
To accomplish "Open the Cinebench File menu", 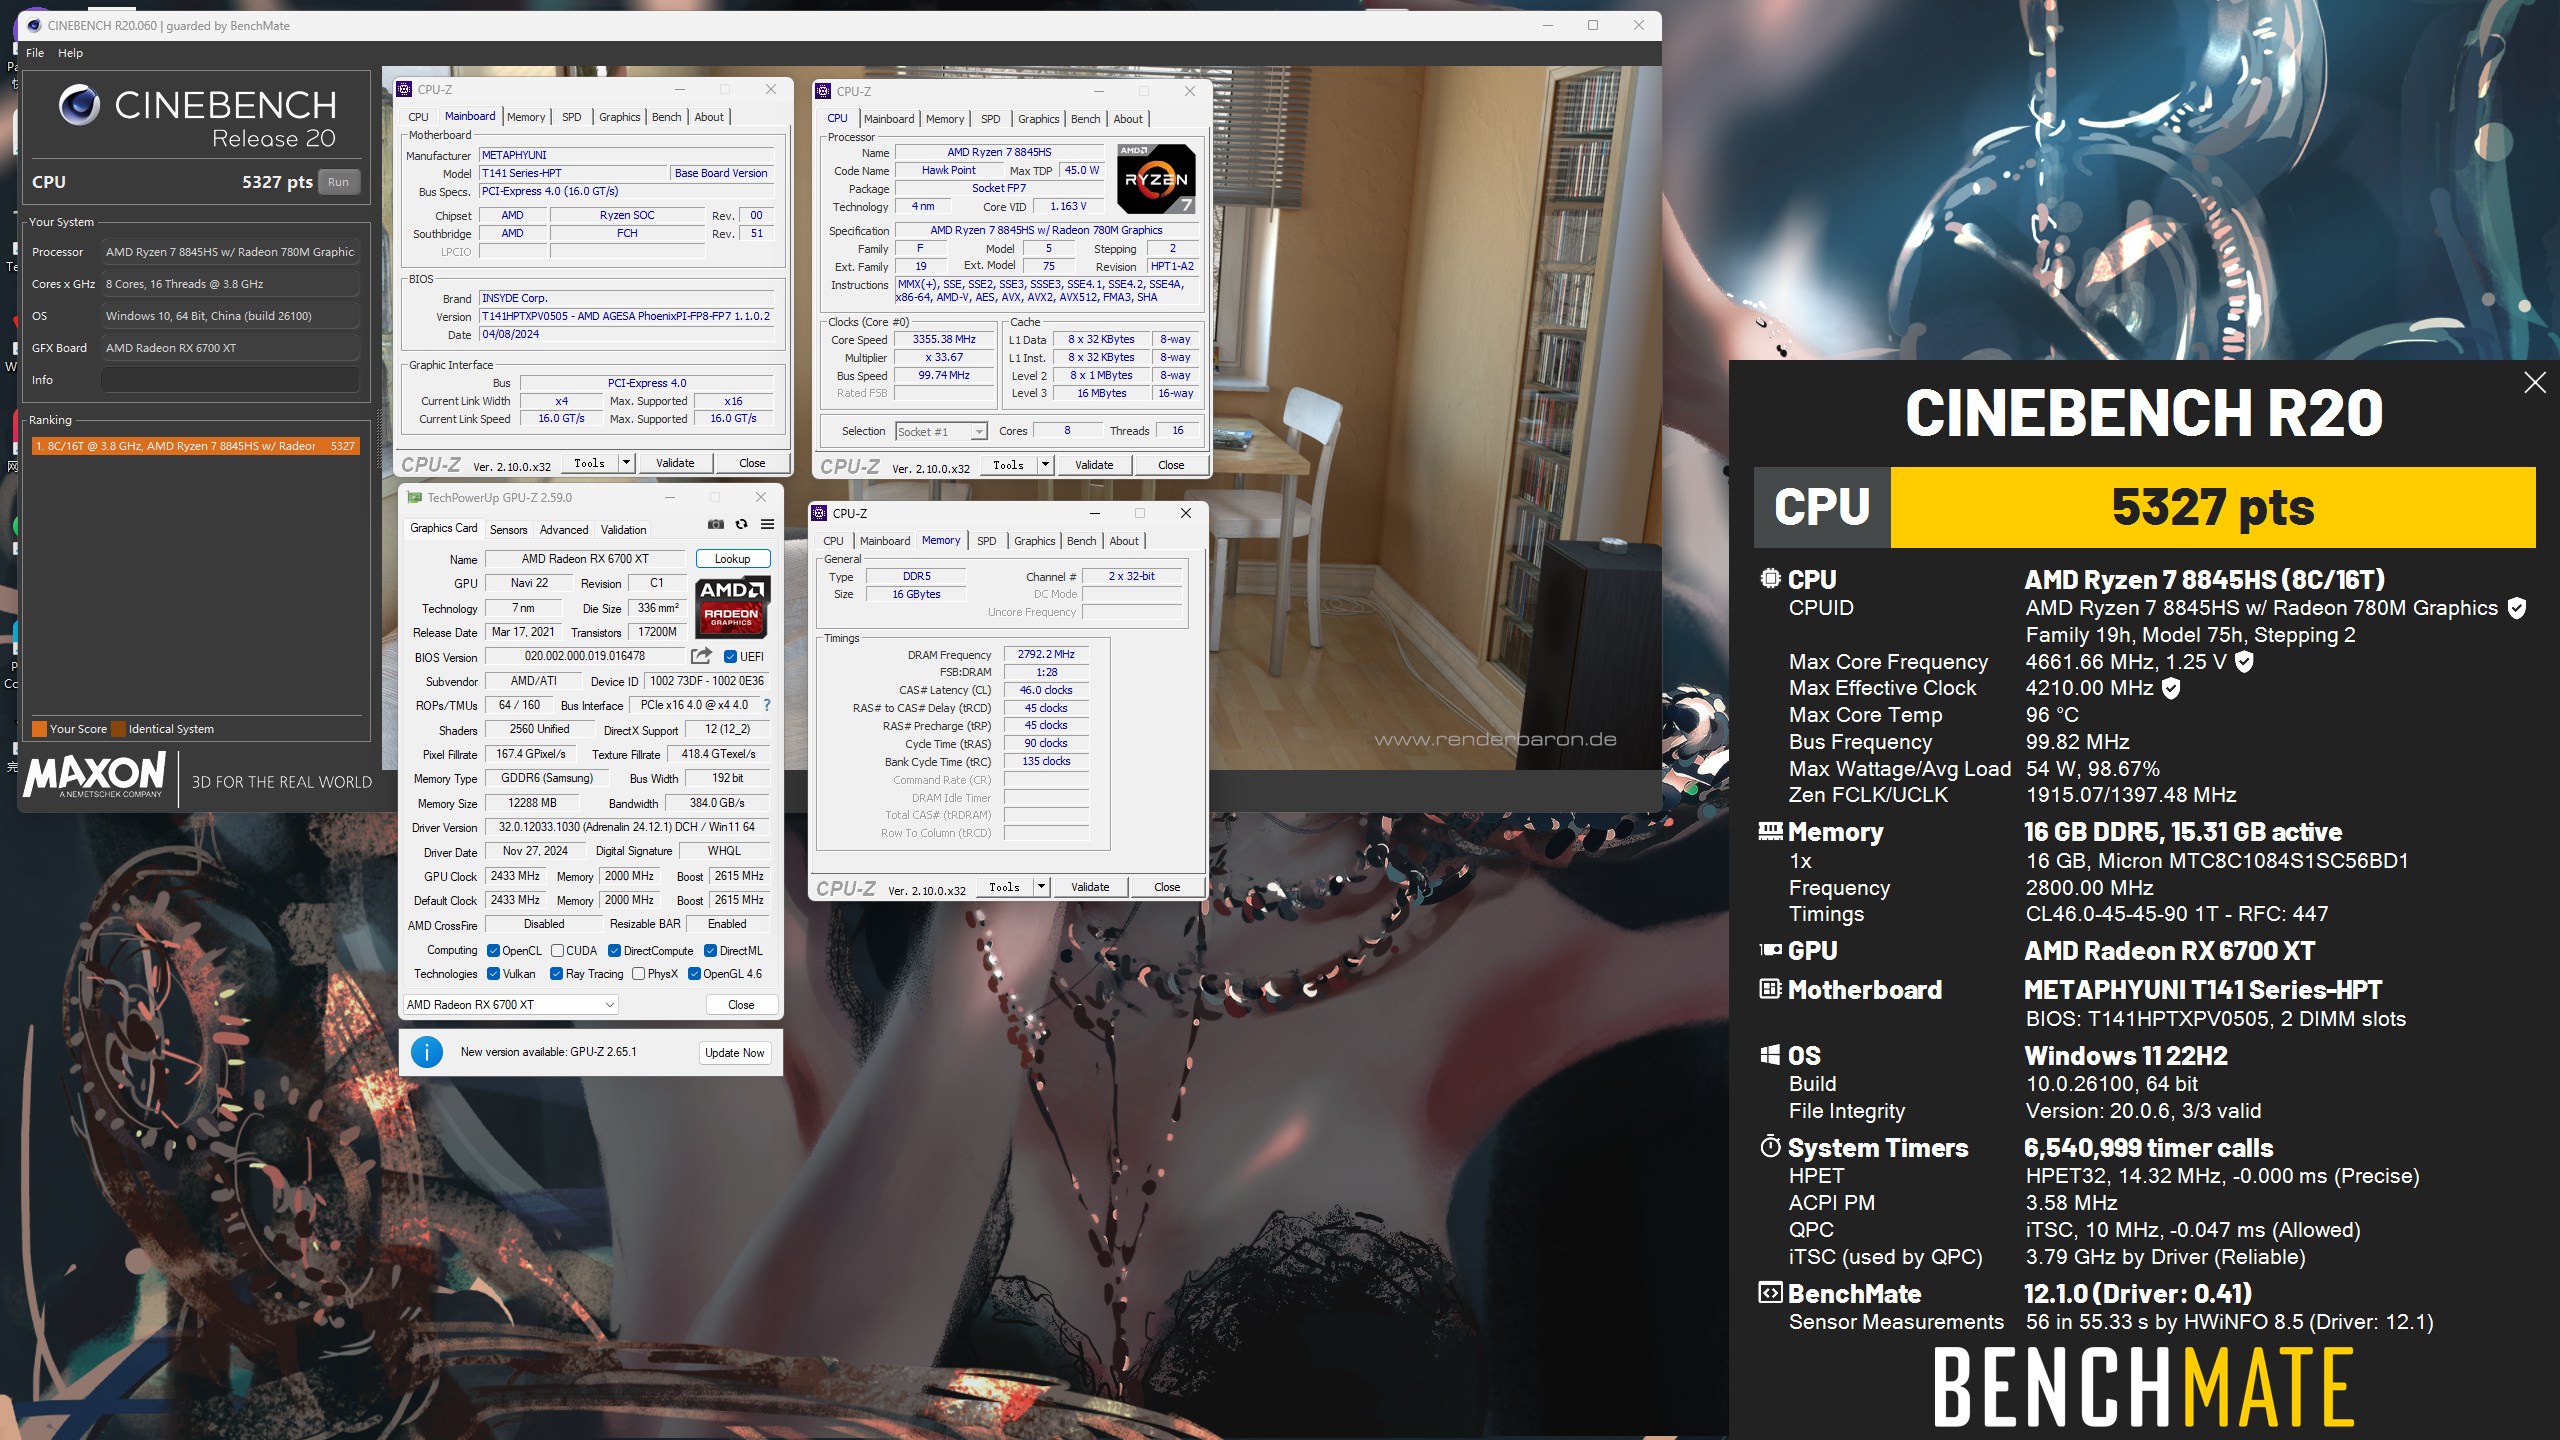I will pyautogui.click(x=35, y=53).
